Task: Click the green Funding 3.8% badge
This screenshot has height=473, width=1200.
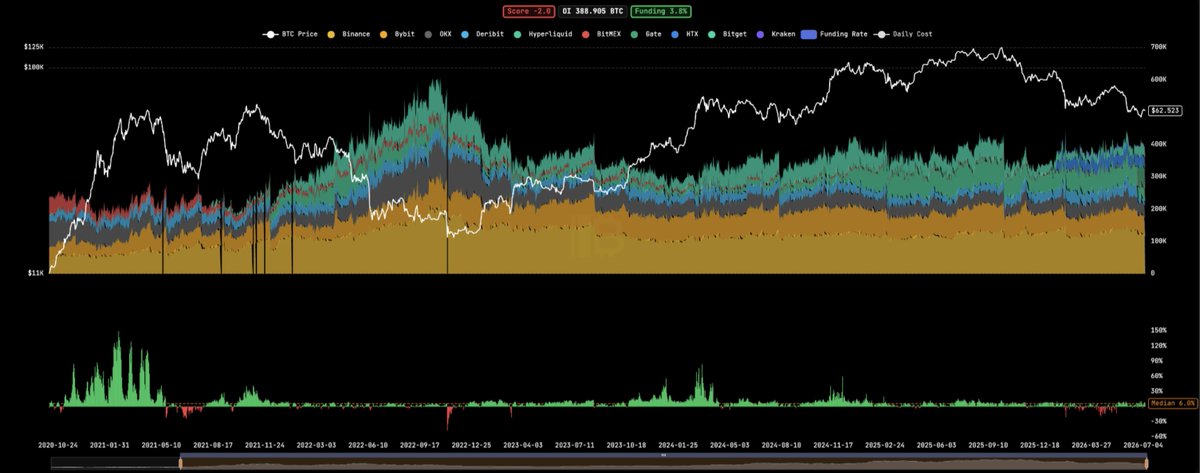Action: (663, 11)
